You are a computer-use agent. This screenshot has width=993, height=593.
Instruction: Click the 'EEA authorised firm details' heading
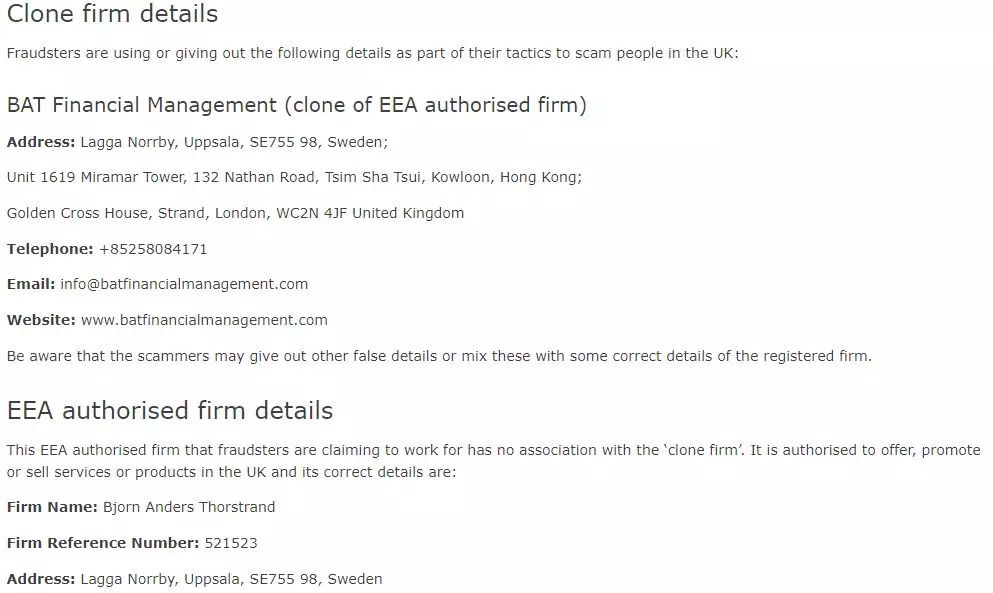point(170,411)
